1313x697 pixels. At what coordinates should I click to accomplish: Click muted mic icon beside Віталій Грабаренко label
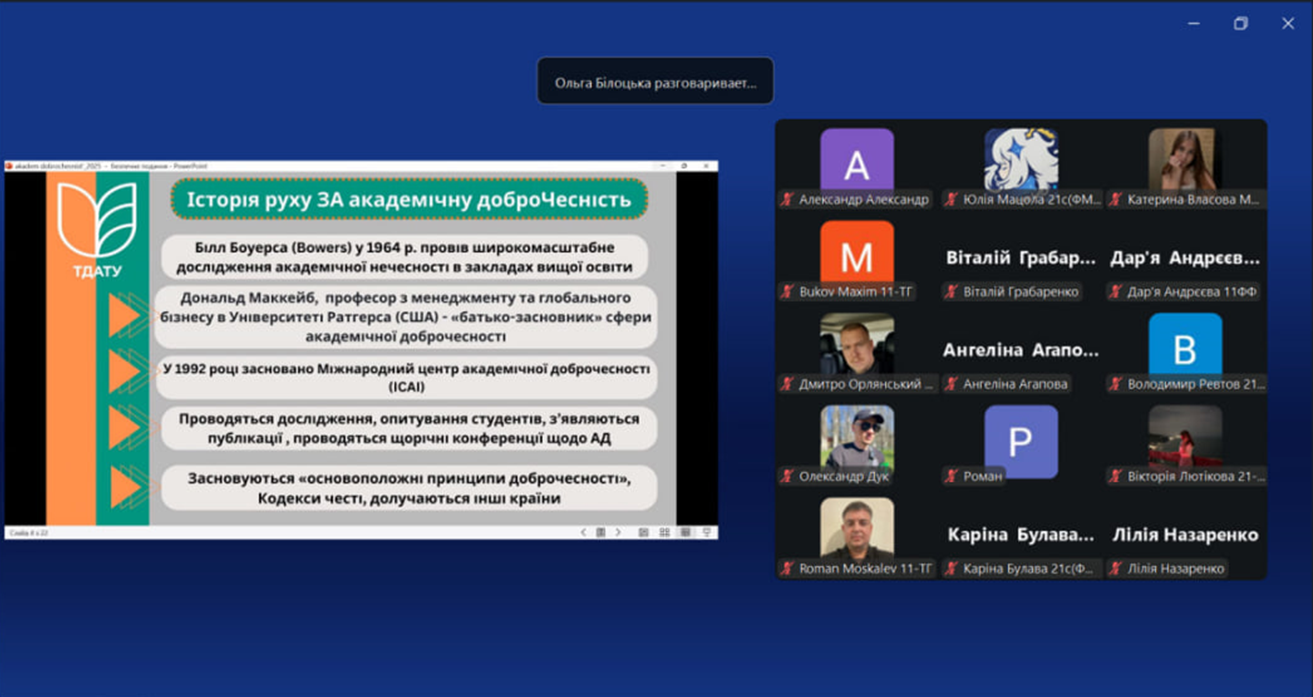coord(952,292)
